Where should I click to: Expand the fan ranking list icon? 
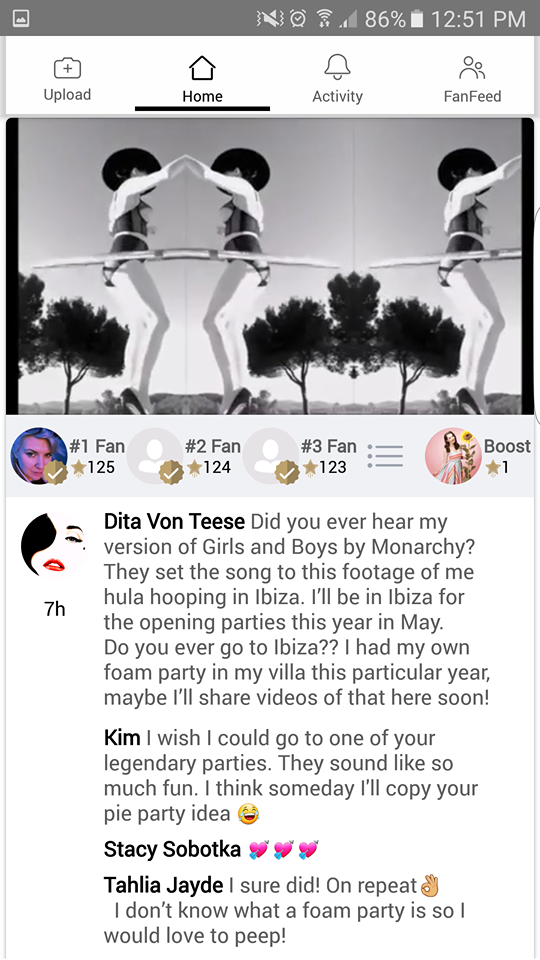click(385, 456)
